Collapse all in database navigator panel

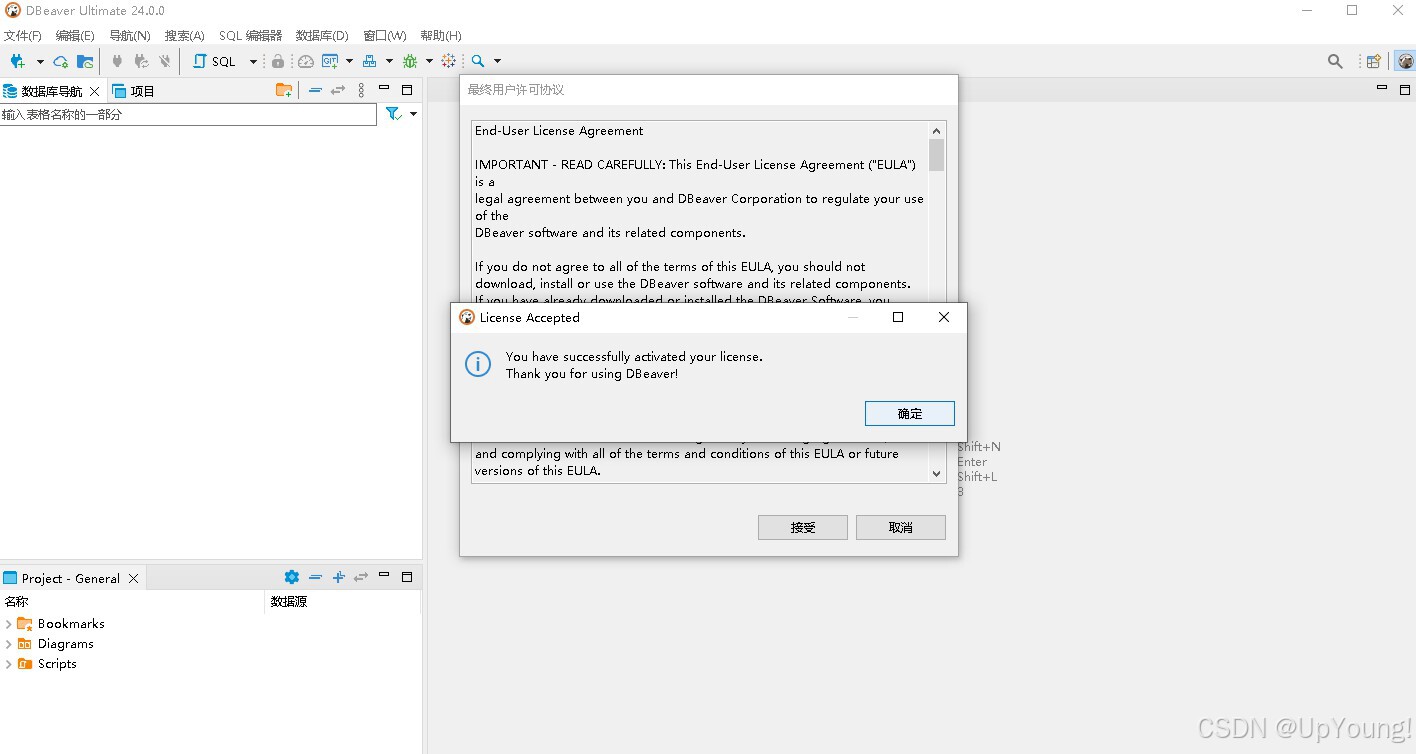pos(315,90)
